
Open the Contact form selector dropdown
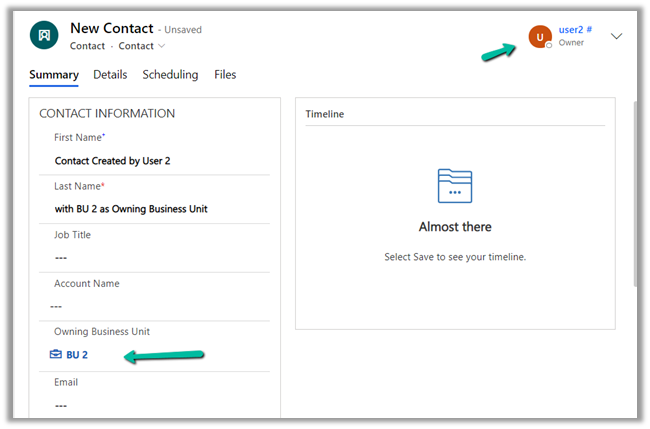coord(142,46)
